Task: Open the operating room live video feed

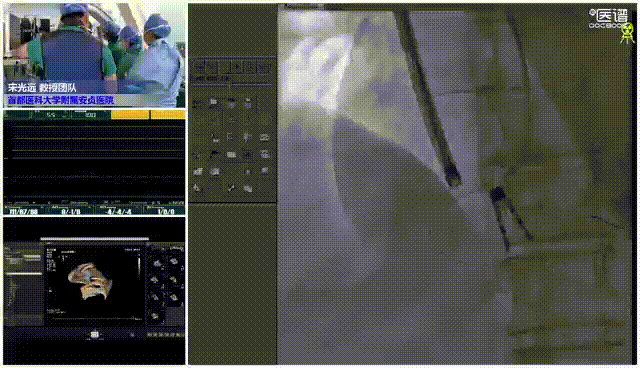Action: coord(94,55)
